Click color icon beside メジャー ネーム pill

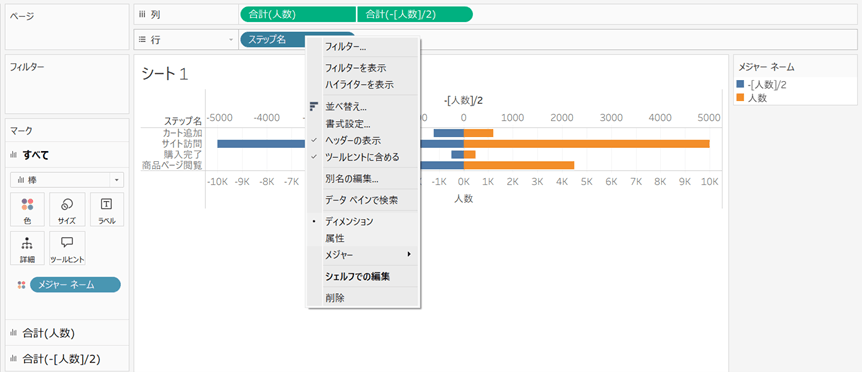pos(21,285)
